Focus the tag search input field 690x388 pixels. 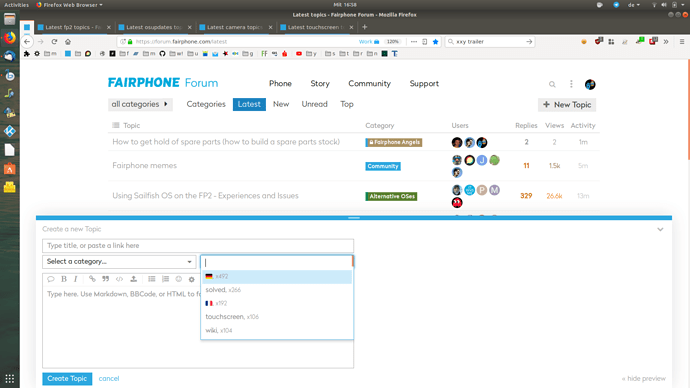pyautogui.click(x=277, y=262)
